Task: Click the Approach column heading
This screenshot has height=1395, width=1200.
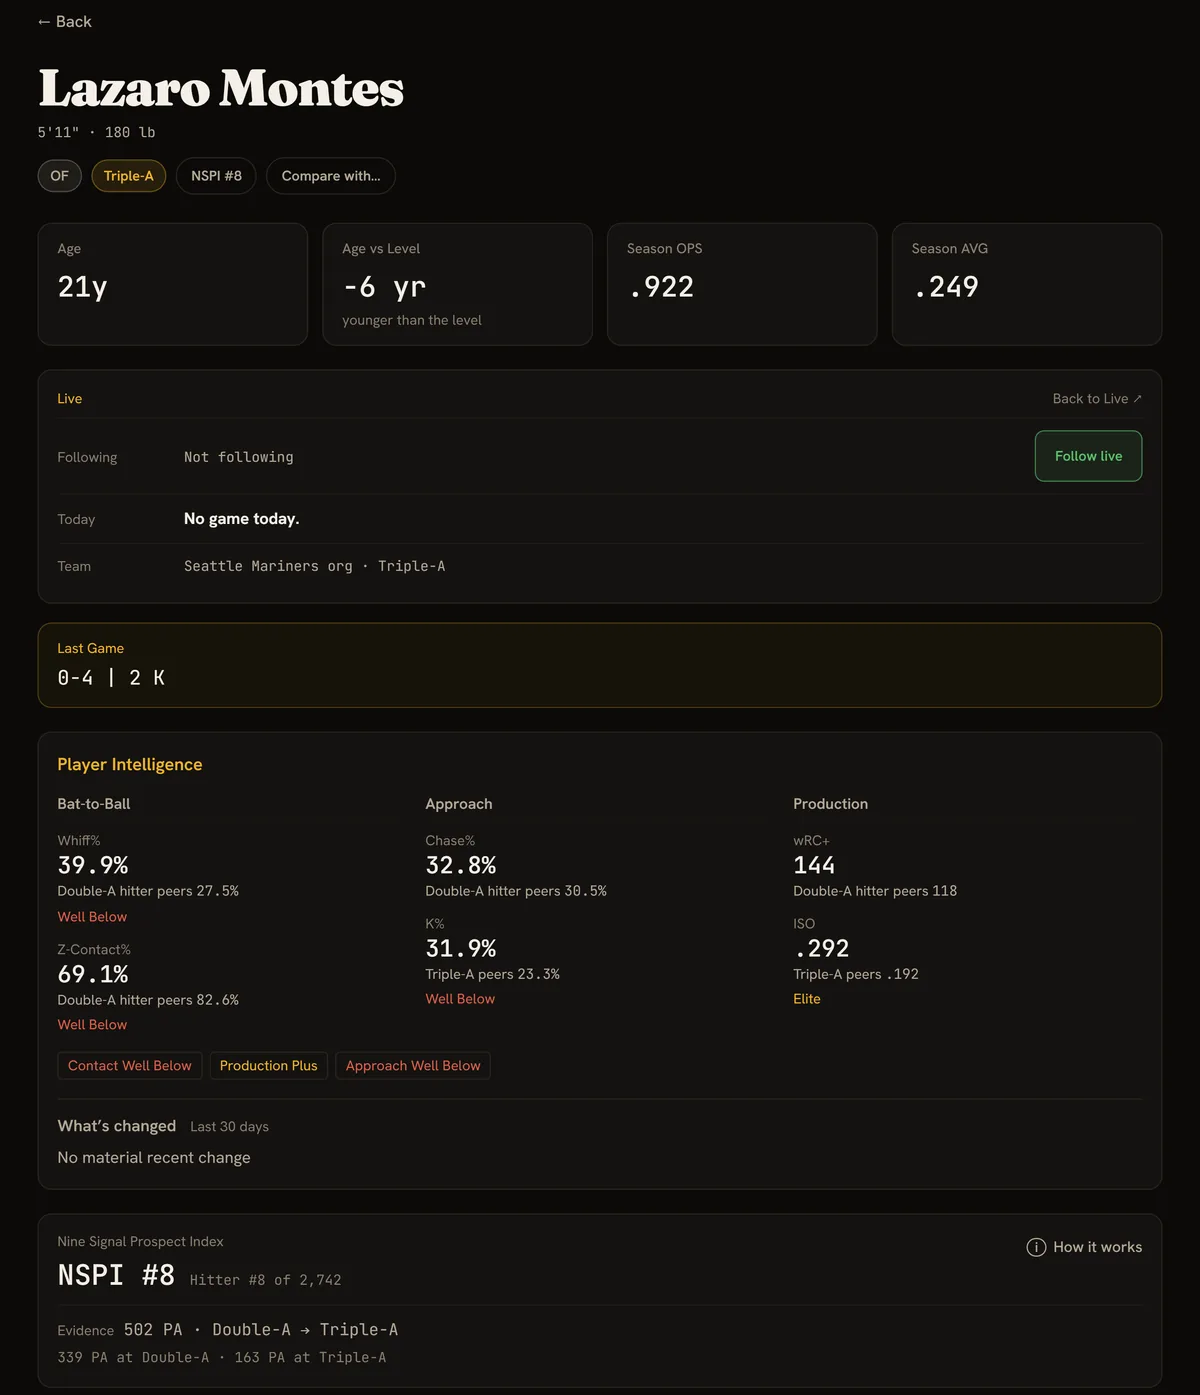Action: [459, 804]
